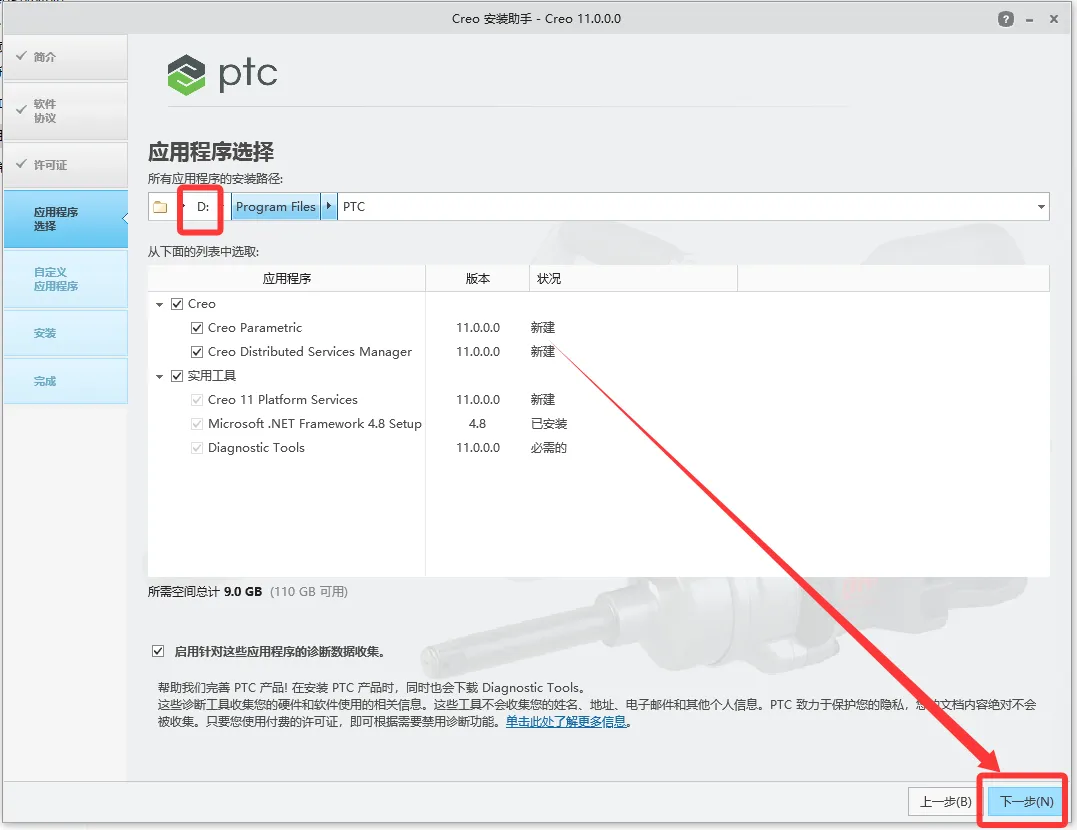Go to 许可证 step in sidebar
This screenshot has width=1077, height=830.
(x=66, y=165)
